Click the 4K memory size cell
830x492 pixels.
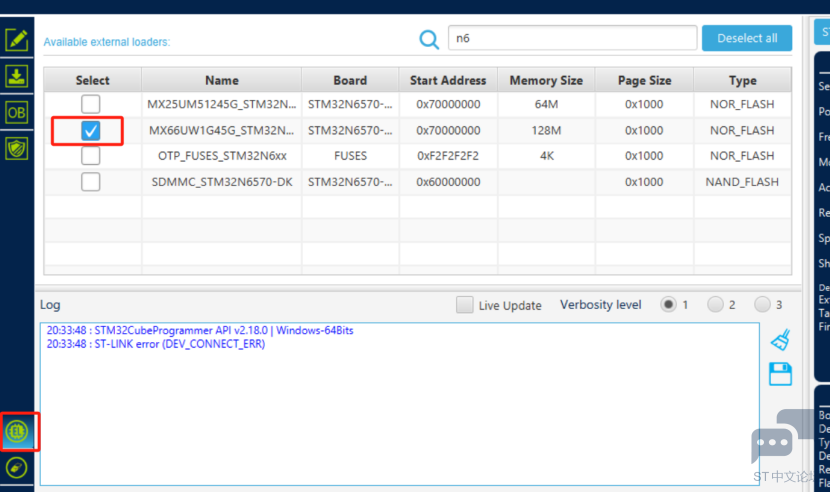pos(546,156)
